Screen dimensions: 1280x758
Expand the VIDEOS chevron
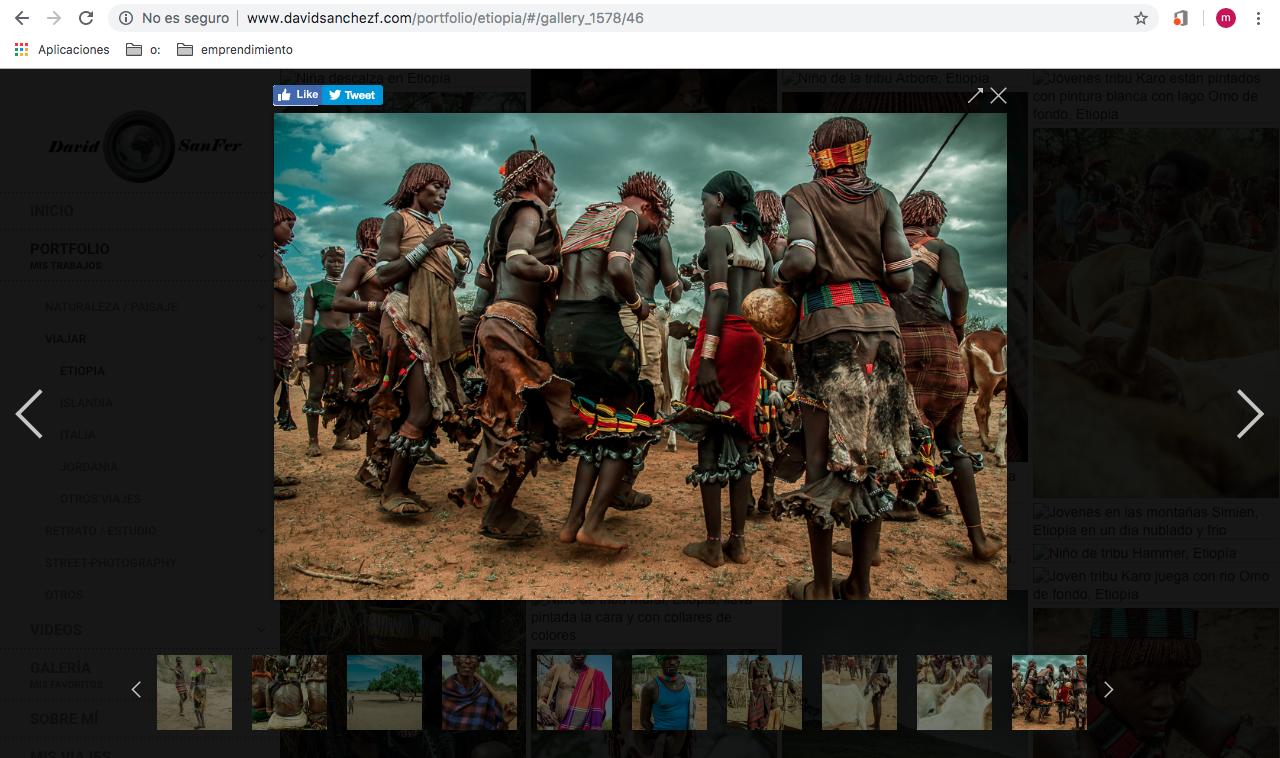pyautogui.click(x=262, y=630)
